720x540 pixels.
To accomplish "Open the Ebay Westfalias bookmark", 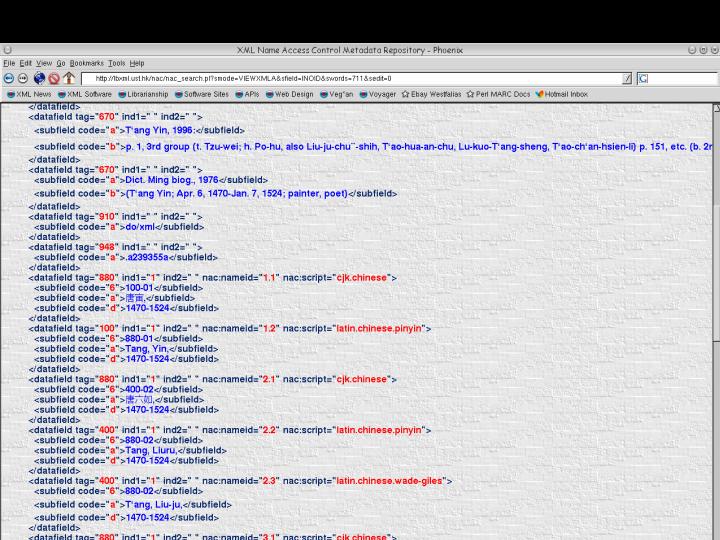I will click(x=431, y=94).
